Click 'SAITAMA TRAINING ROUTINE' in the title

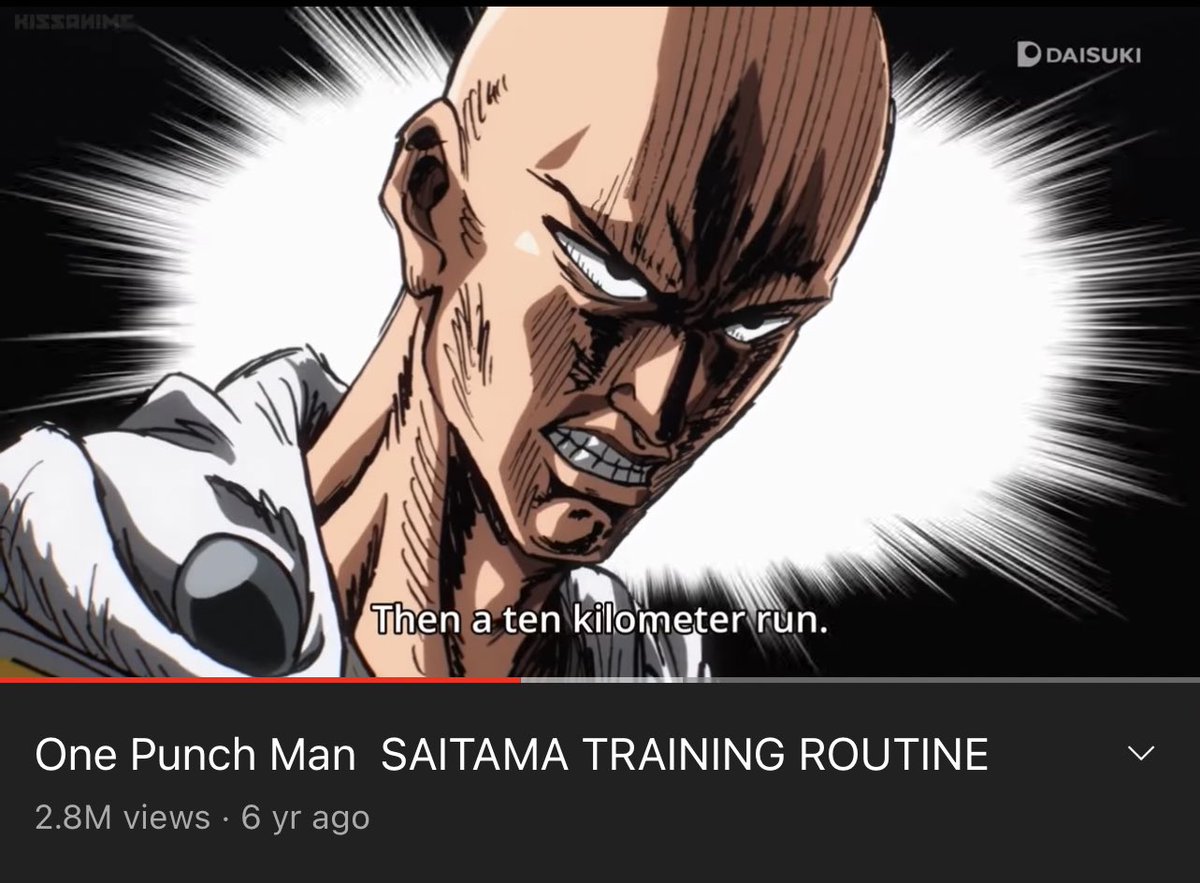(685, 754)
